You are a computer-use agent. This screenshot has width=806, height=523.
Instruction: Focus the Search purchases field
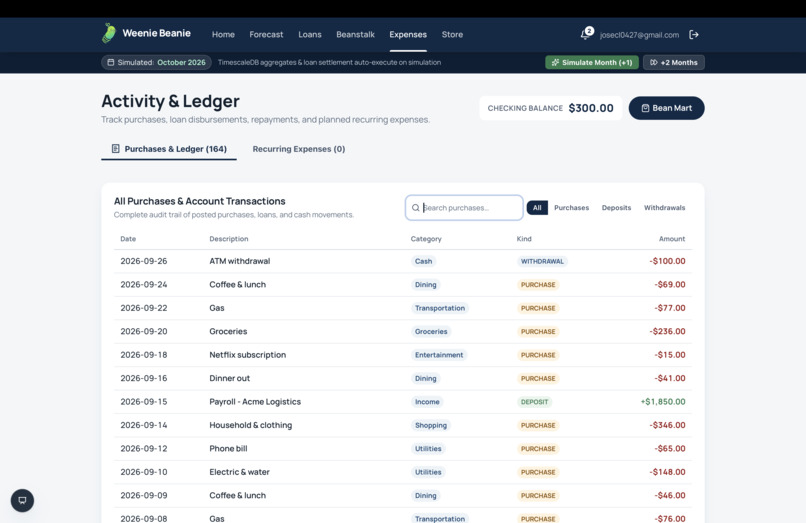pyautogui.click(x=464, y=208)
